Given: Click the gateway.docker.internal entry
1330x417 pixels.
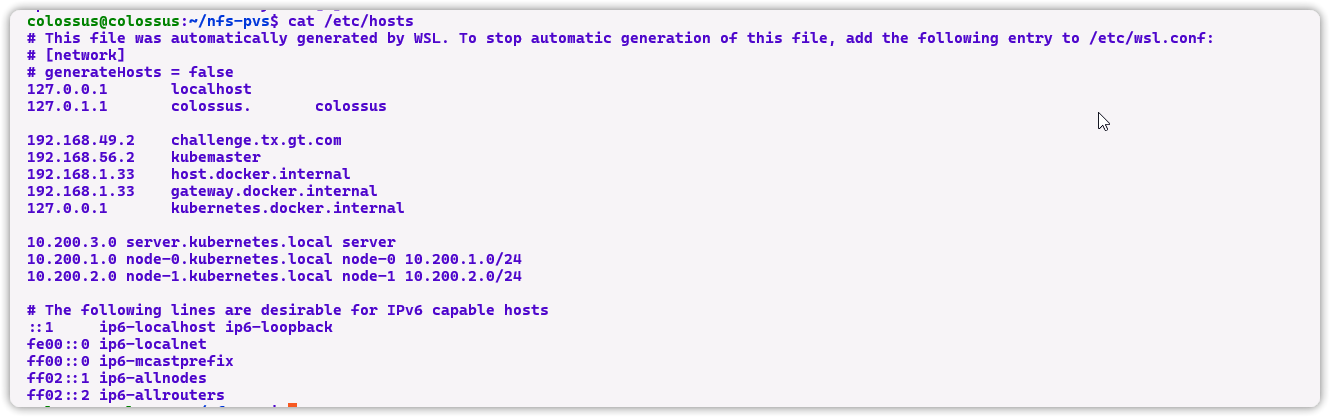Looking at the screenshot, I should coord(273,191).
